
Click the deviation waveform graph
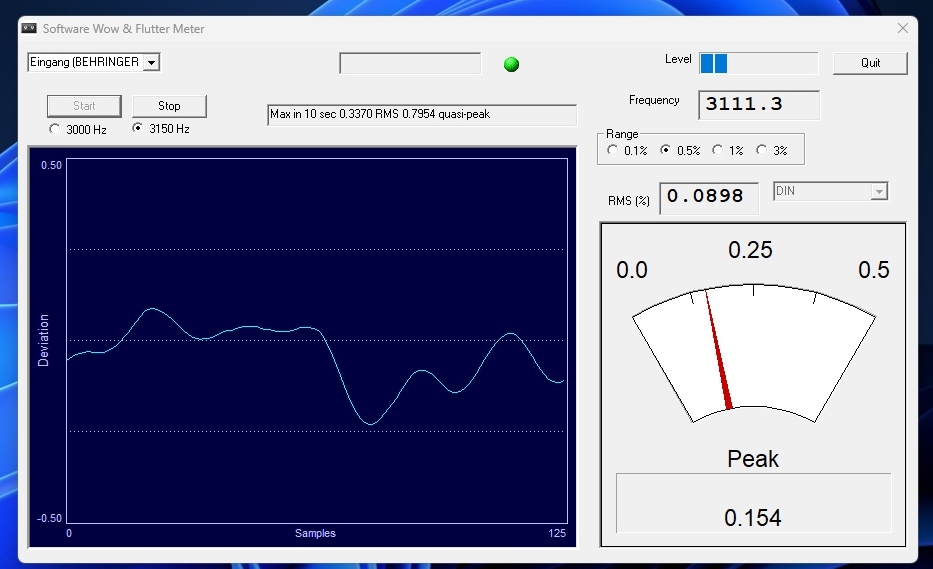317,340
